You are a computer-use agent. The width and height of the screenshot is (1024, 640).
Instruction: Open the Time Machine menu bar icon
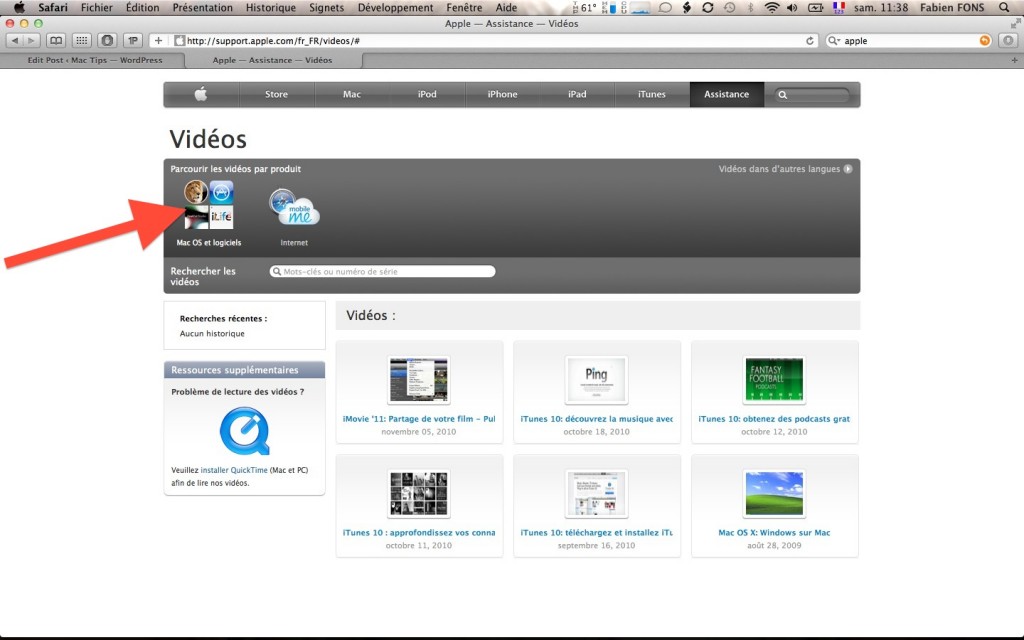729,8
